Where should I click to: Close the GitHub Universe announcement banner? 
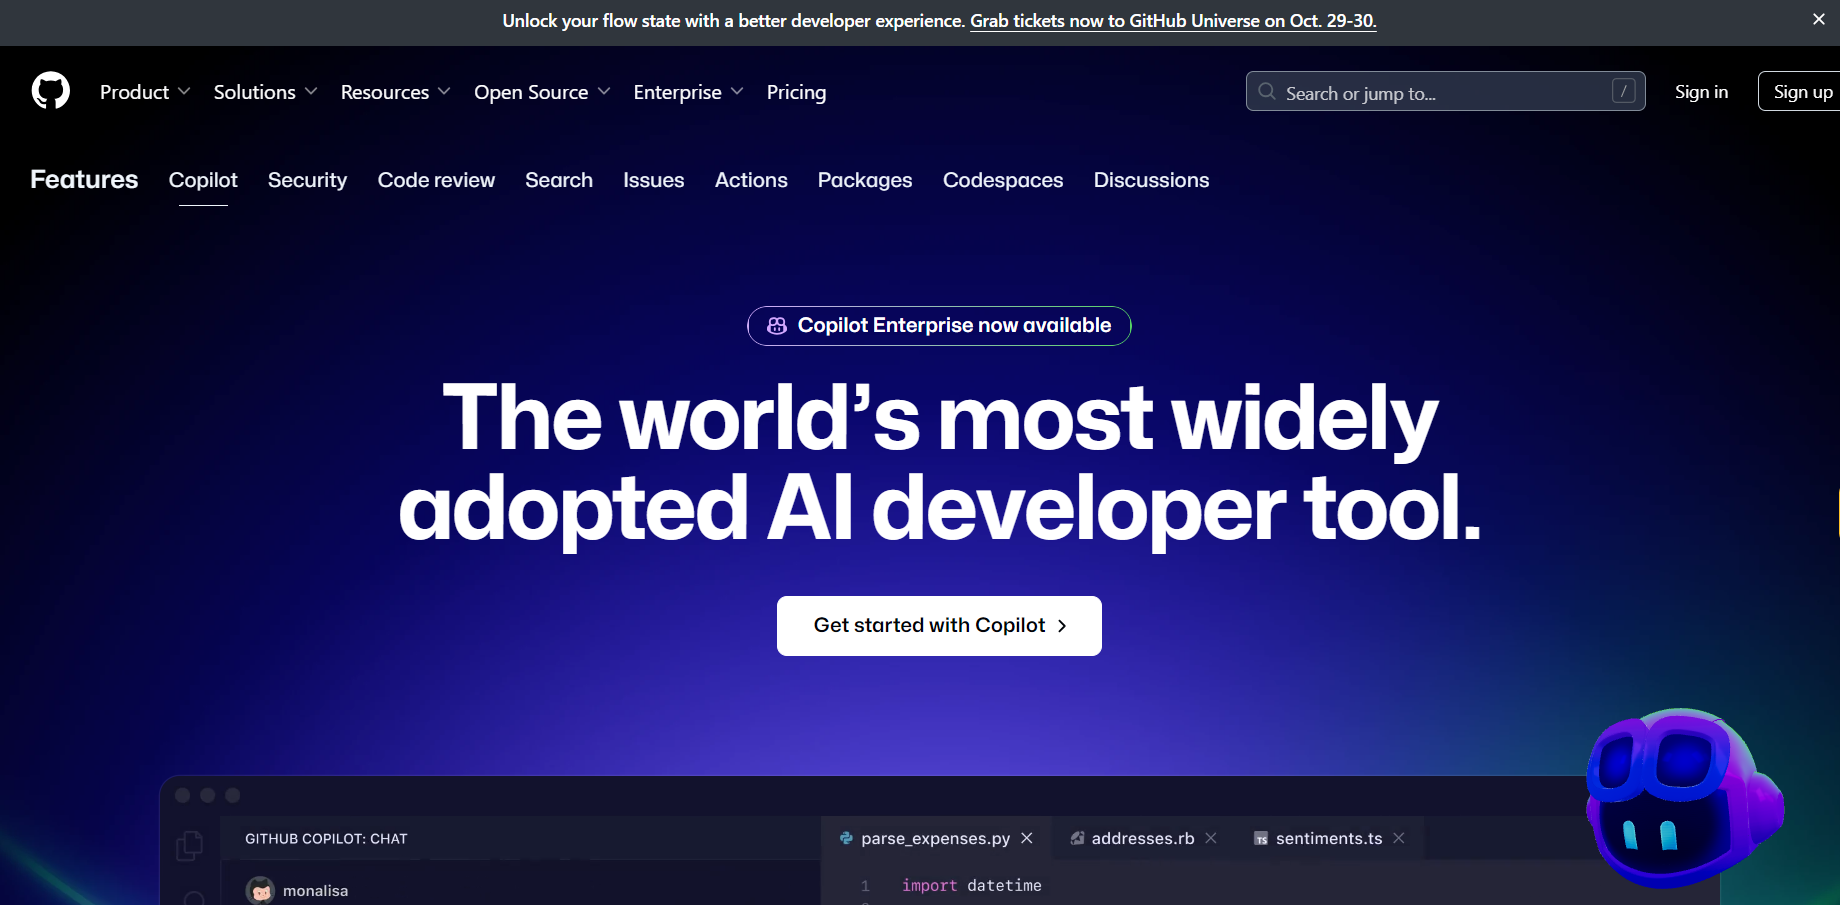tap(1818, 19)
